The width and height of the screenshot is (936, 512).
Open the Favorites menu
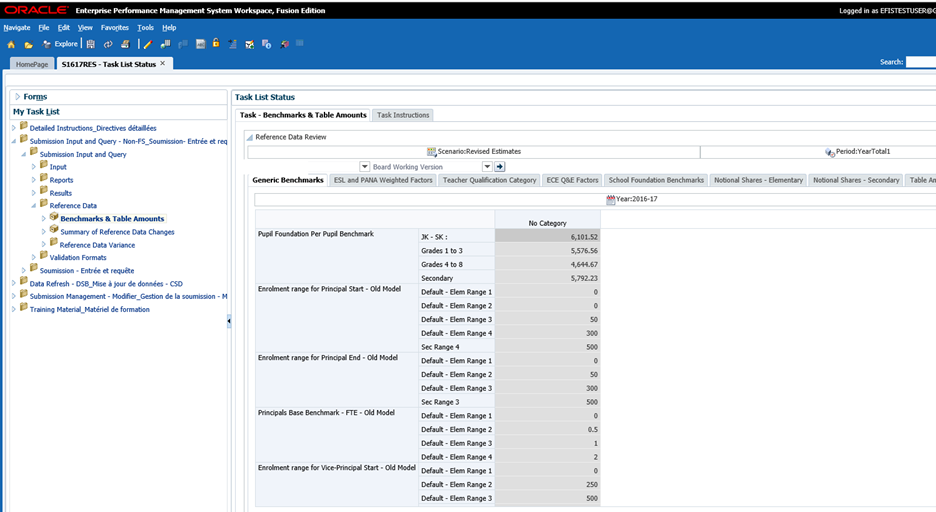(114, 28)
